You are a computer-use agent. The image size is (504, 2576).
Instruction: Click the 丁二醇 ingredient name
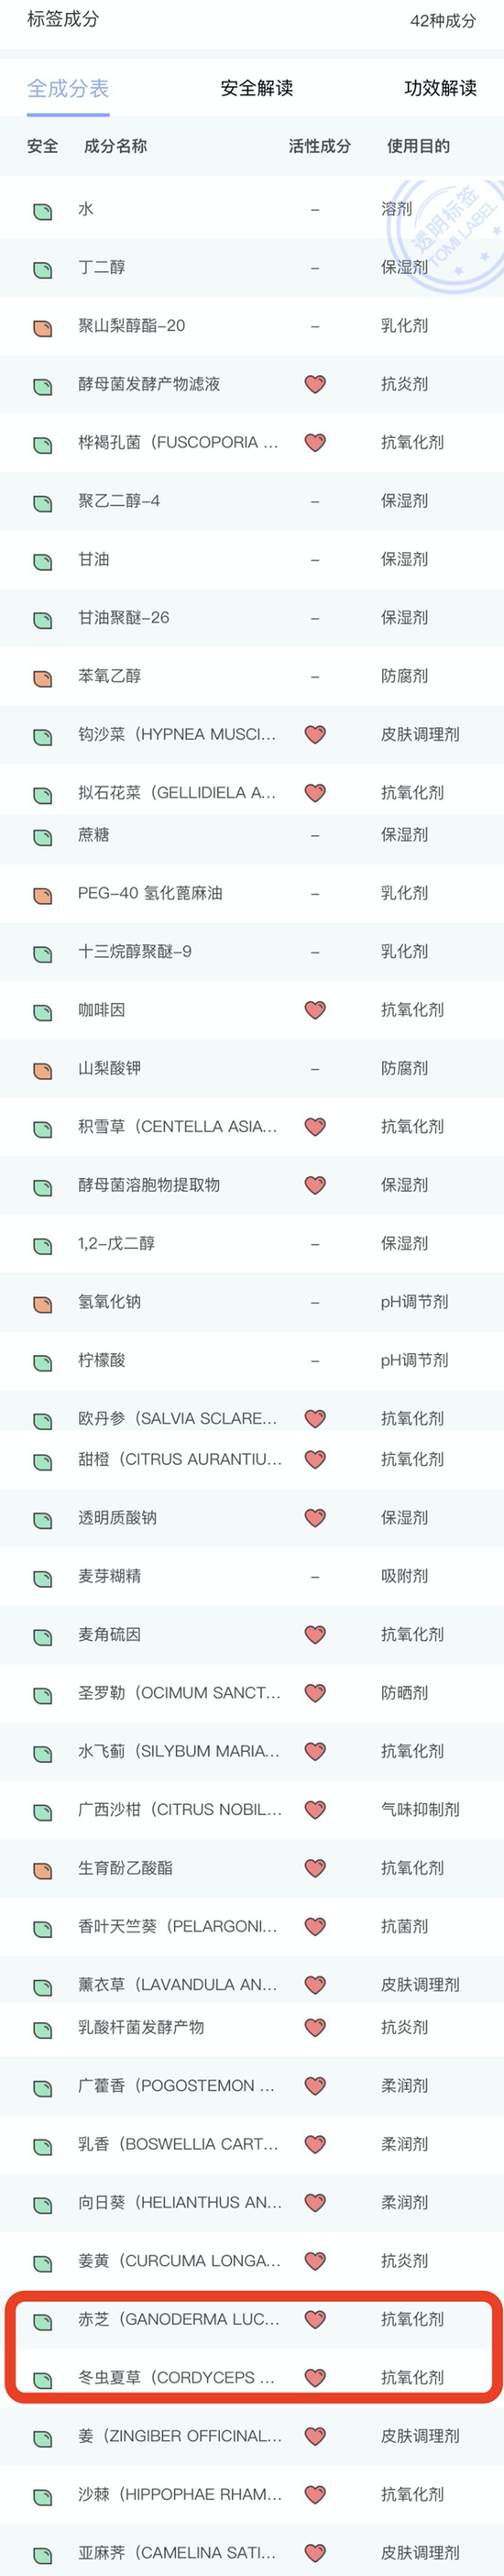102,267
